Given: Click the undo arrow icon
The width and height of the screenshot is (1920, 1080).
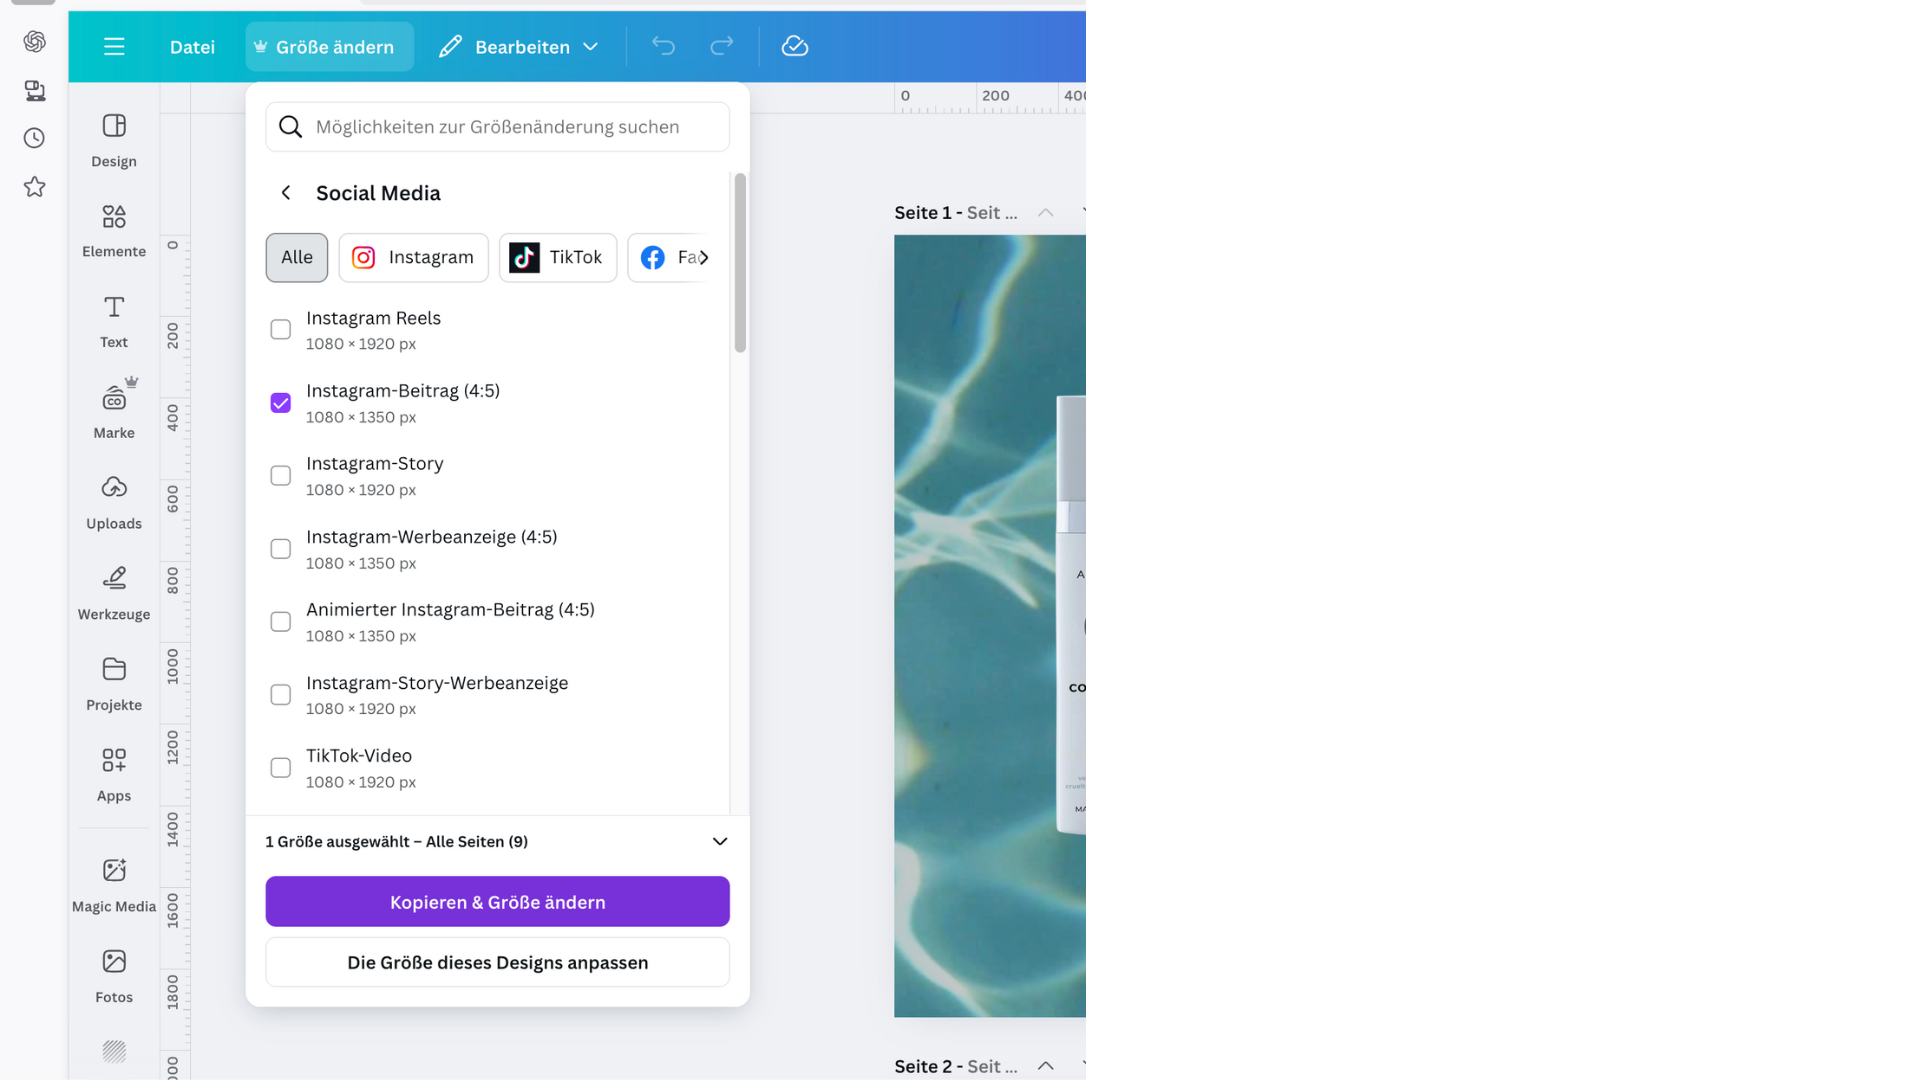Looking at the screenshot, I should [x=663, y=46].
